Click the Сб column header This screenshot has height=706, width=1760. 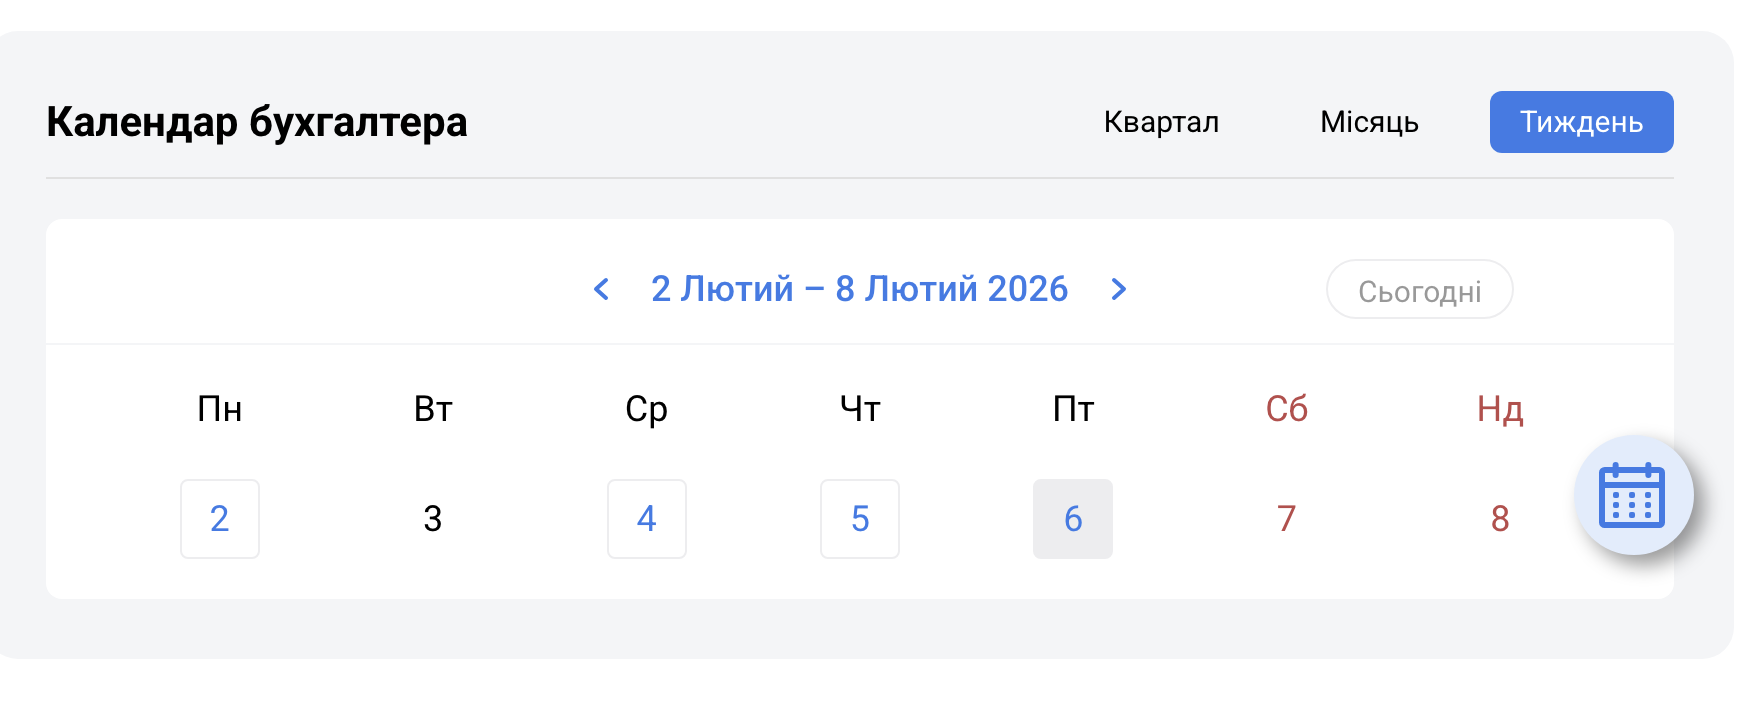(x=1286, y=408)
